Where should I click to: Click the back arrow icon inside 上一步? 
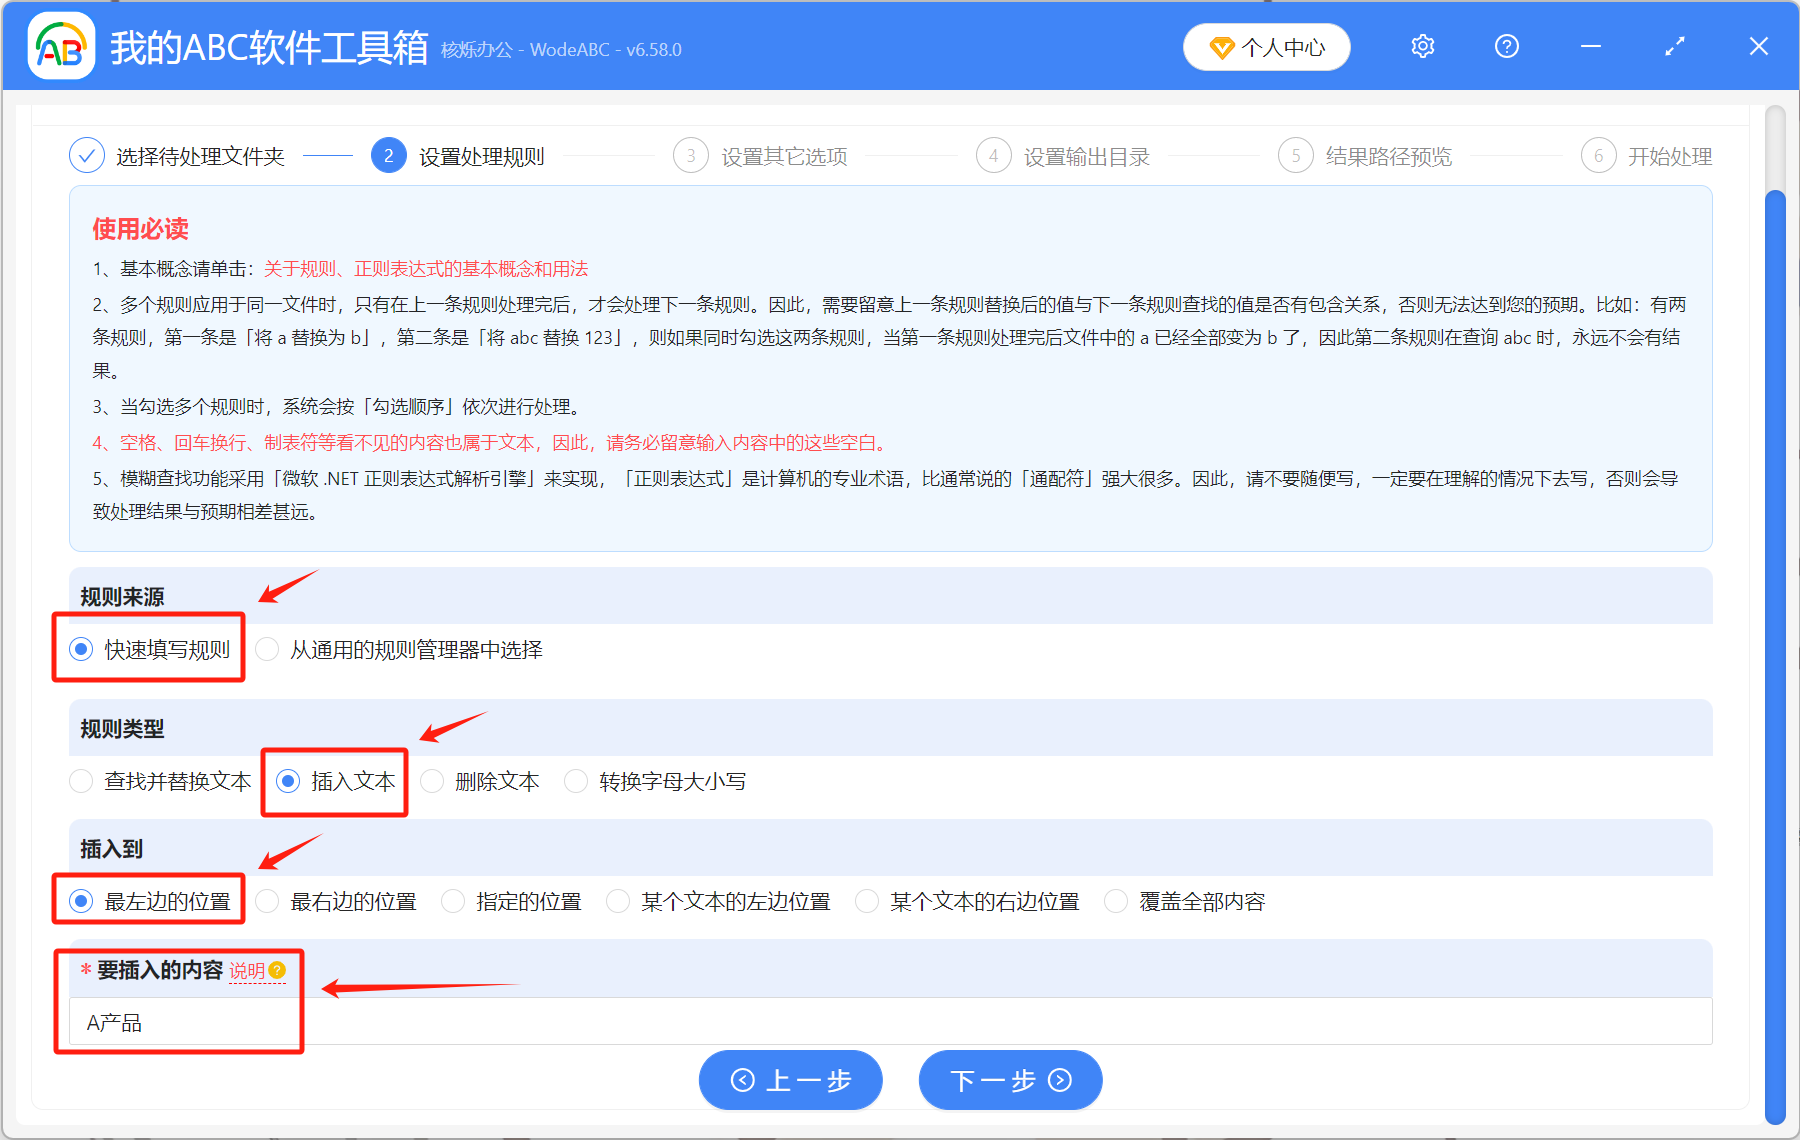tap(742, 1080)
